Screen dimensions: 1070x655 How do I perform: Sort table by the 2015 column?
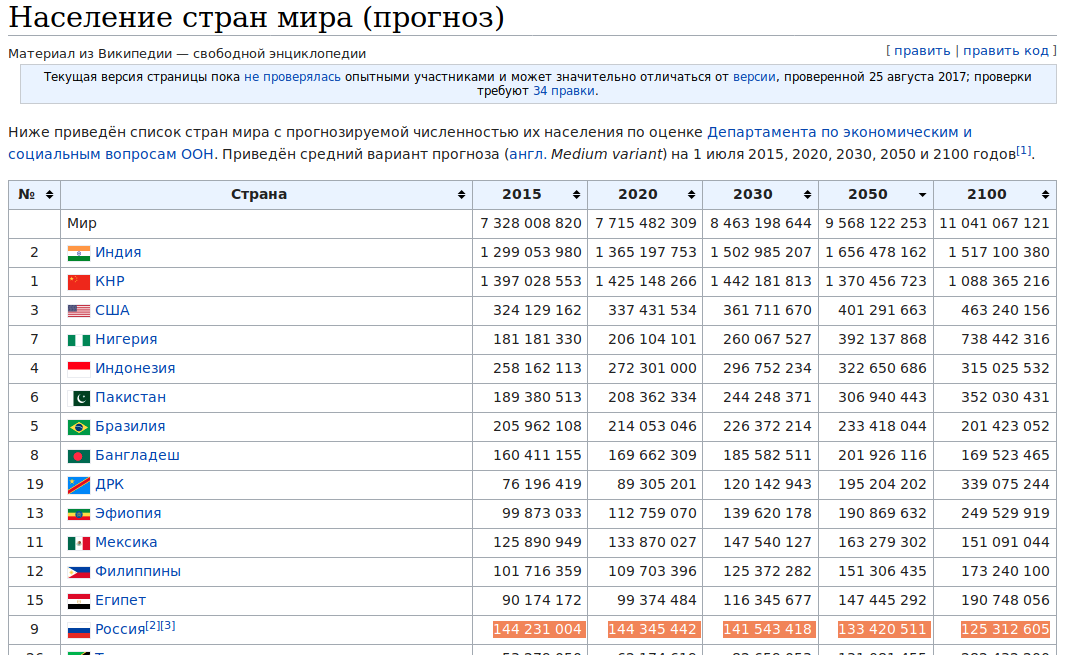click(x=576, y=195)
